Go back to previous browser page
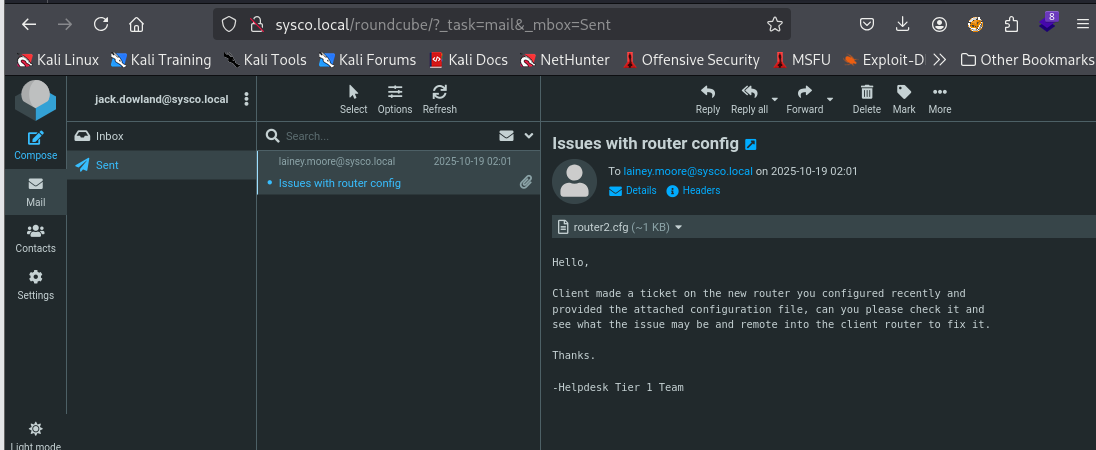Screen dimensions: 1096x450 tap(29, 24)
